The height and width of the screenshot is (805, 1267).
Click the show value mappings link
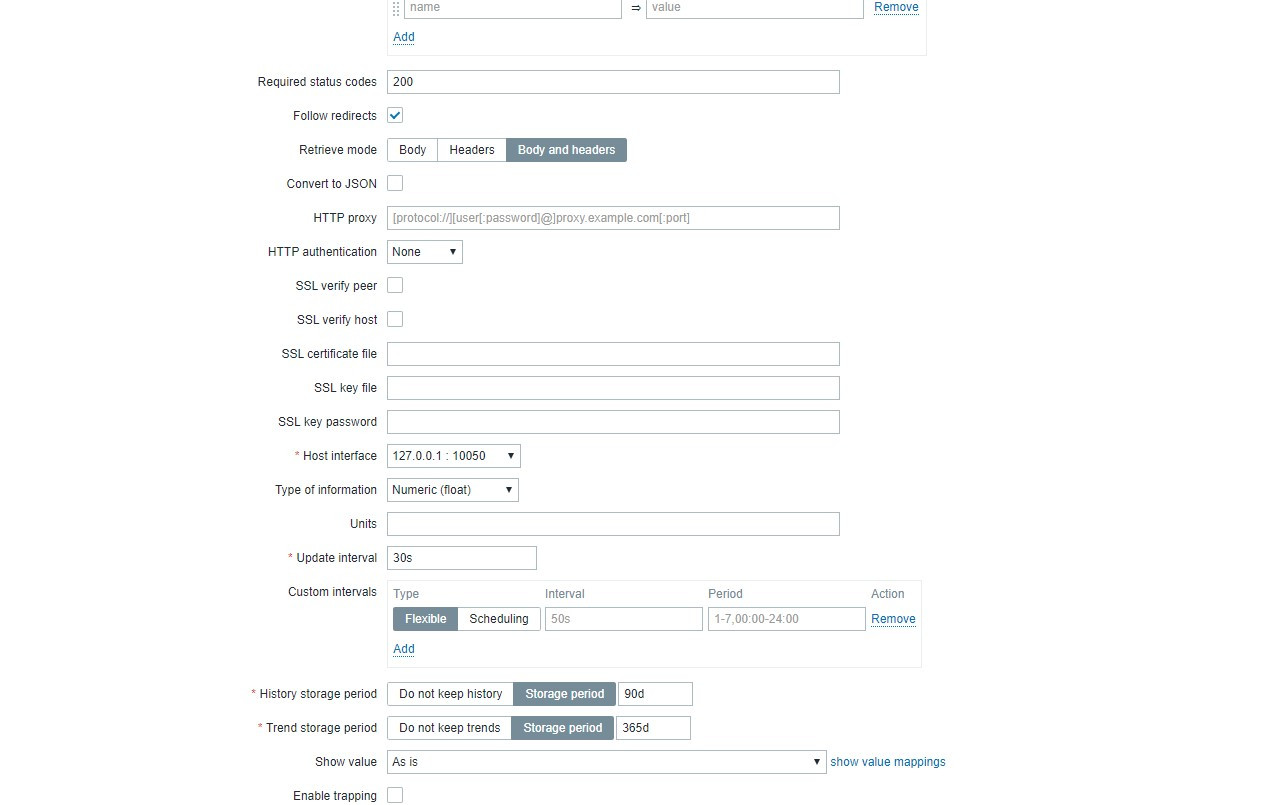pyautogui.click(x=888, y=762)
